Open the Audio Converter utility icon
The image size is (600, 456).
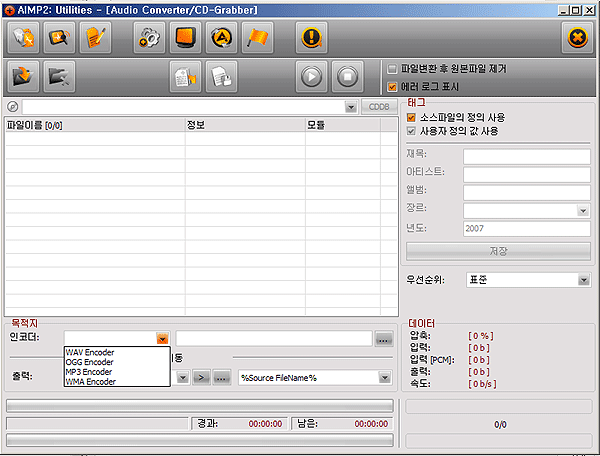23,37
